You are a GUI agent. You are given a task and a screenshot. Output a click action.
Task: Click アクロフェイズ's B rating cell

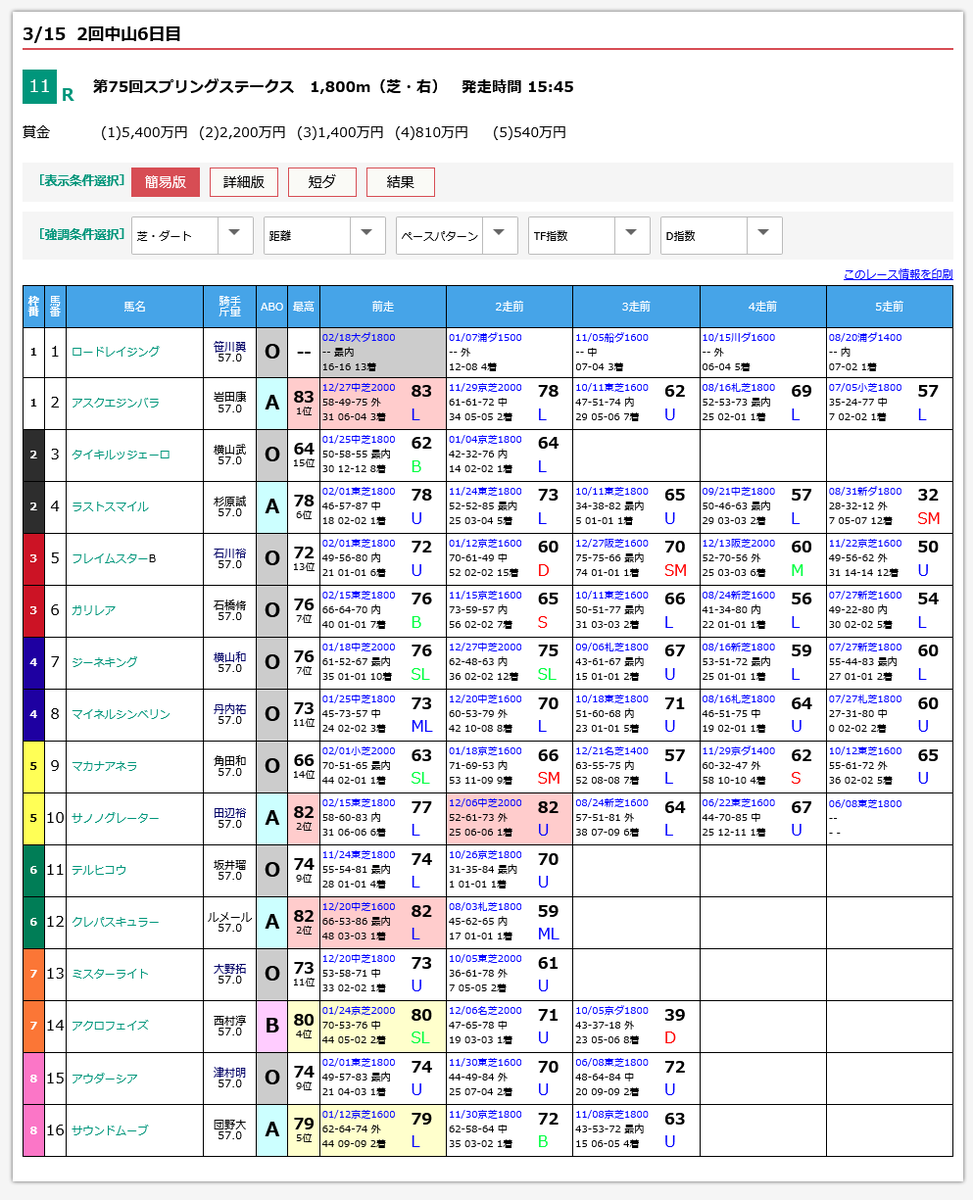pyautogui.click(x=271, y=1026)
